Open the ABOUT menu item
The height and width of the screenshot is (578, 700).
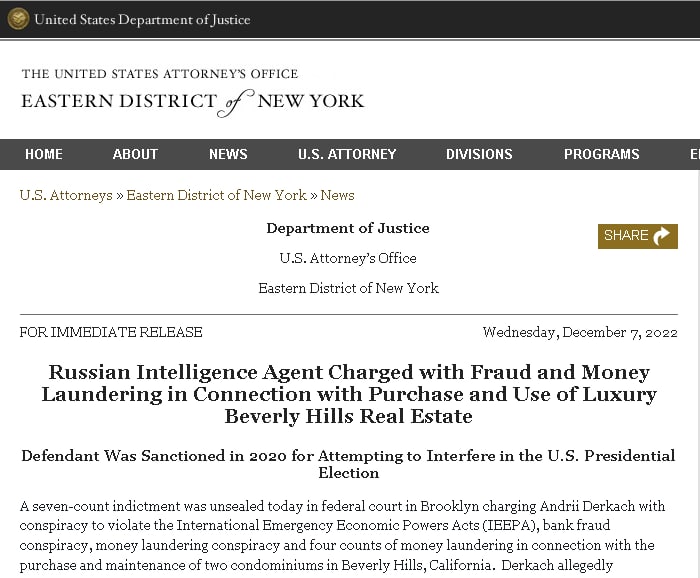pos(135,154)
